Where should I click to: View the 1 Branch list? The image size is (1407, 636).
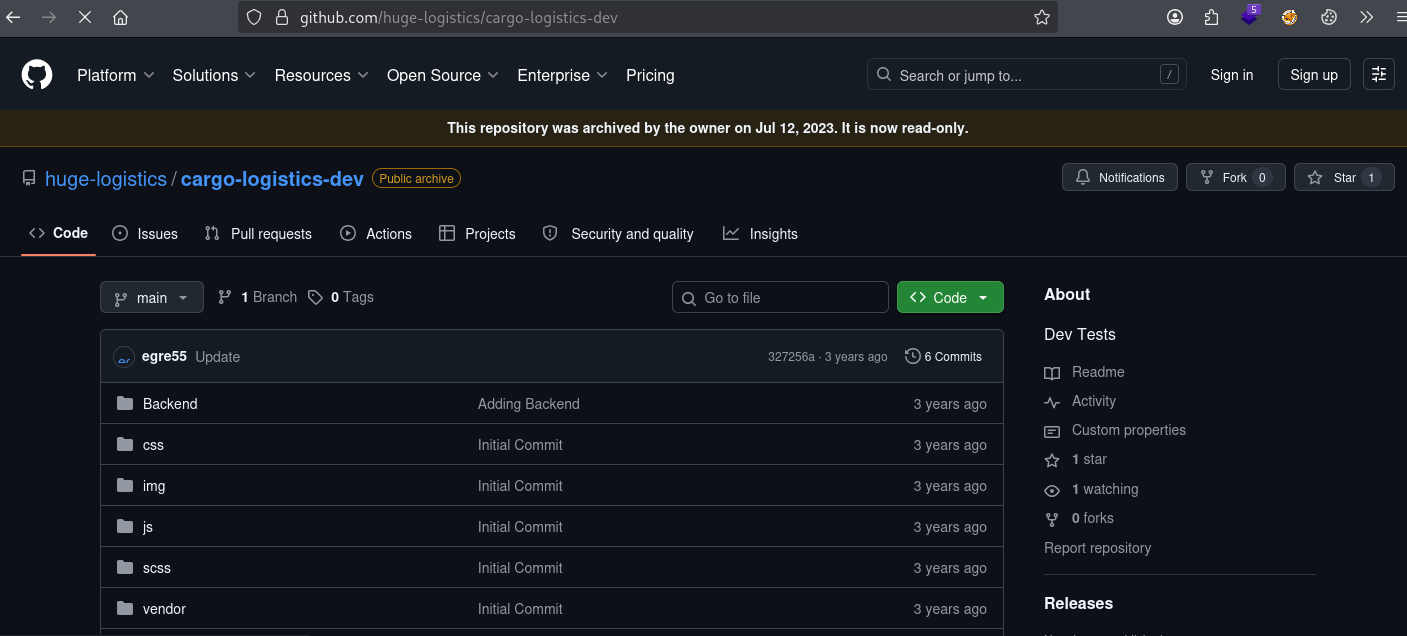click(257, 297)
